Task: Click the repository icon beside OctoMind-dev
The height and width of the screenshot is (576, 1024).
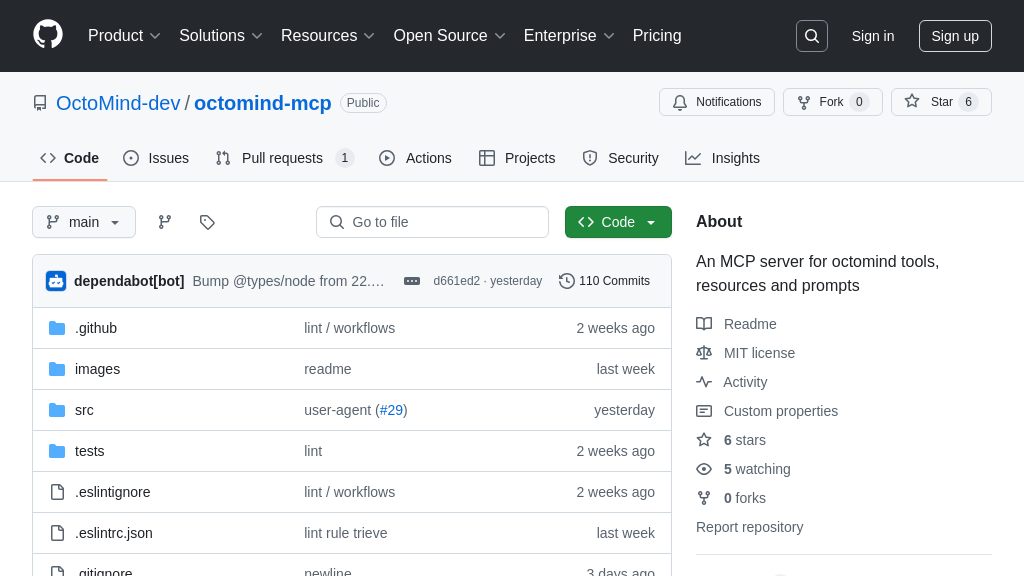Action: coord(40,103)
